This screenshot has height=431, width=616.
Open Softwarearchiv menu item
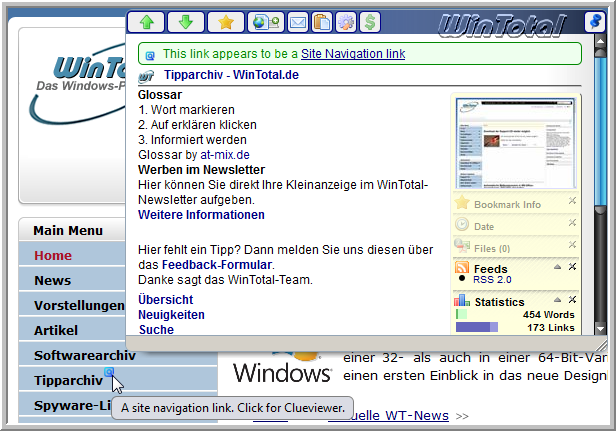pos(85,356)
